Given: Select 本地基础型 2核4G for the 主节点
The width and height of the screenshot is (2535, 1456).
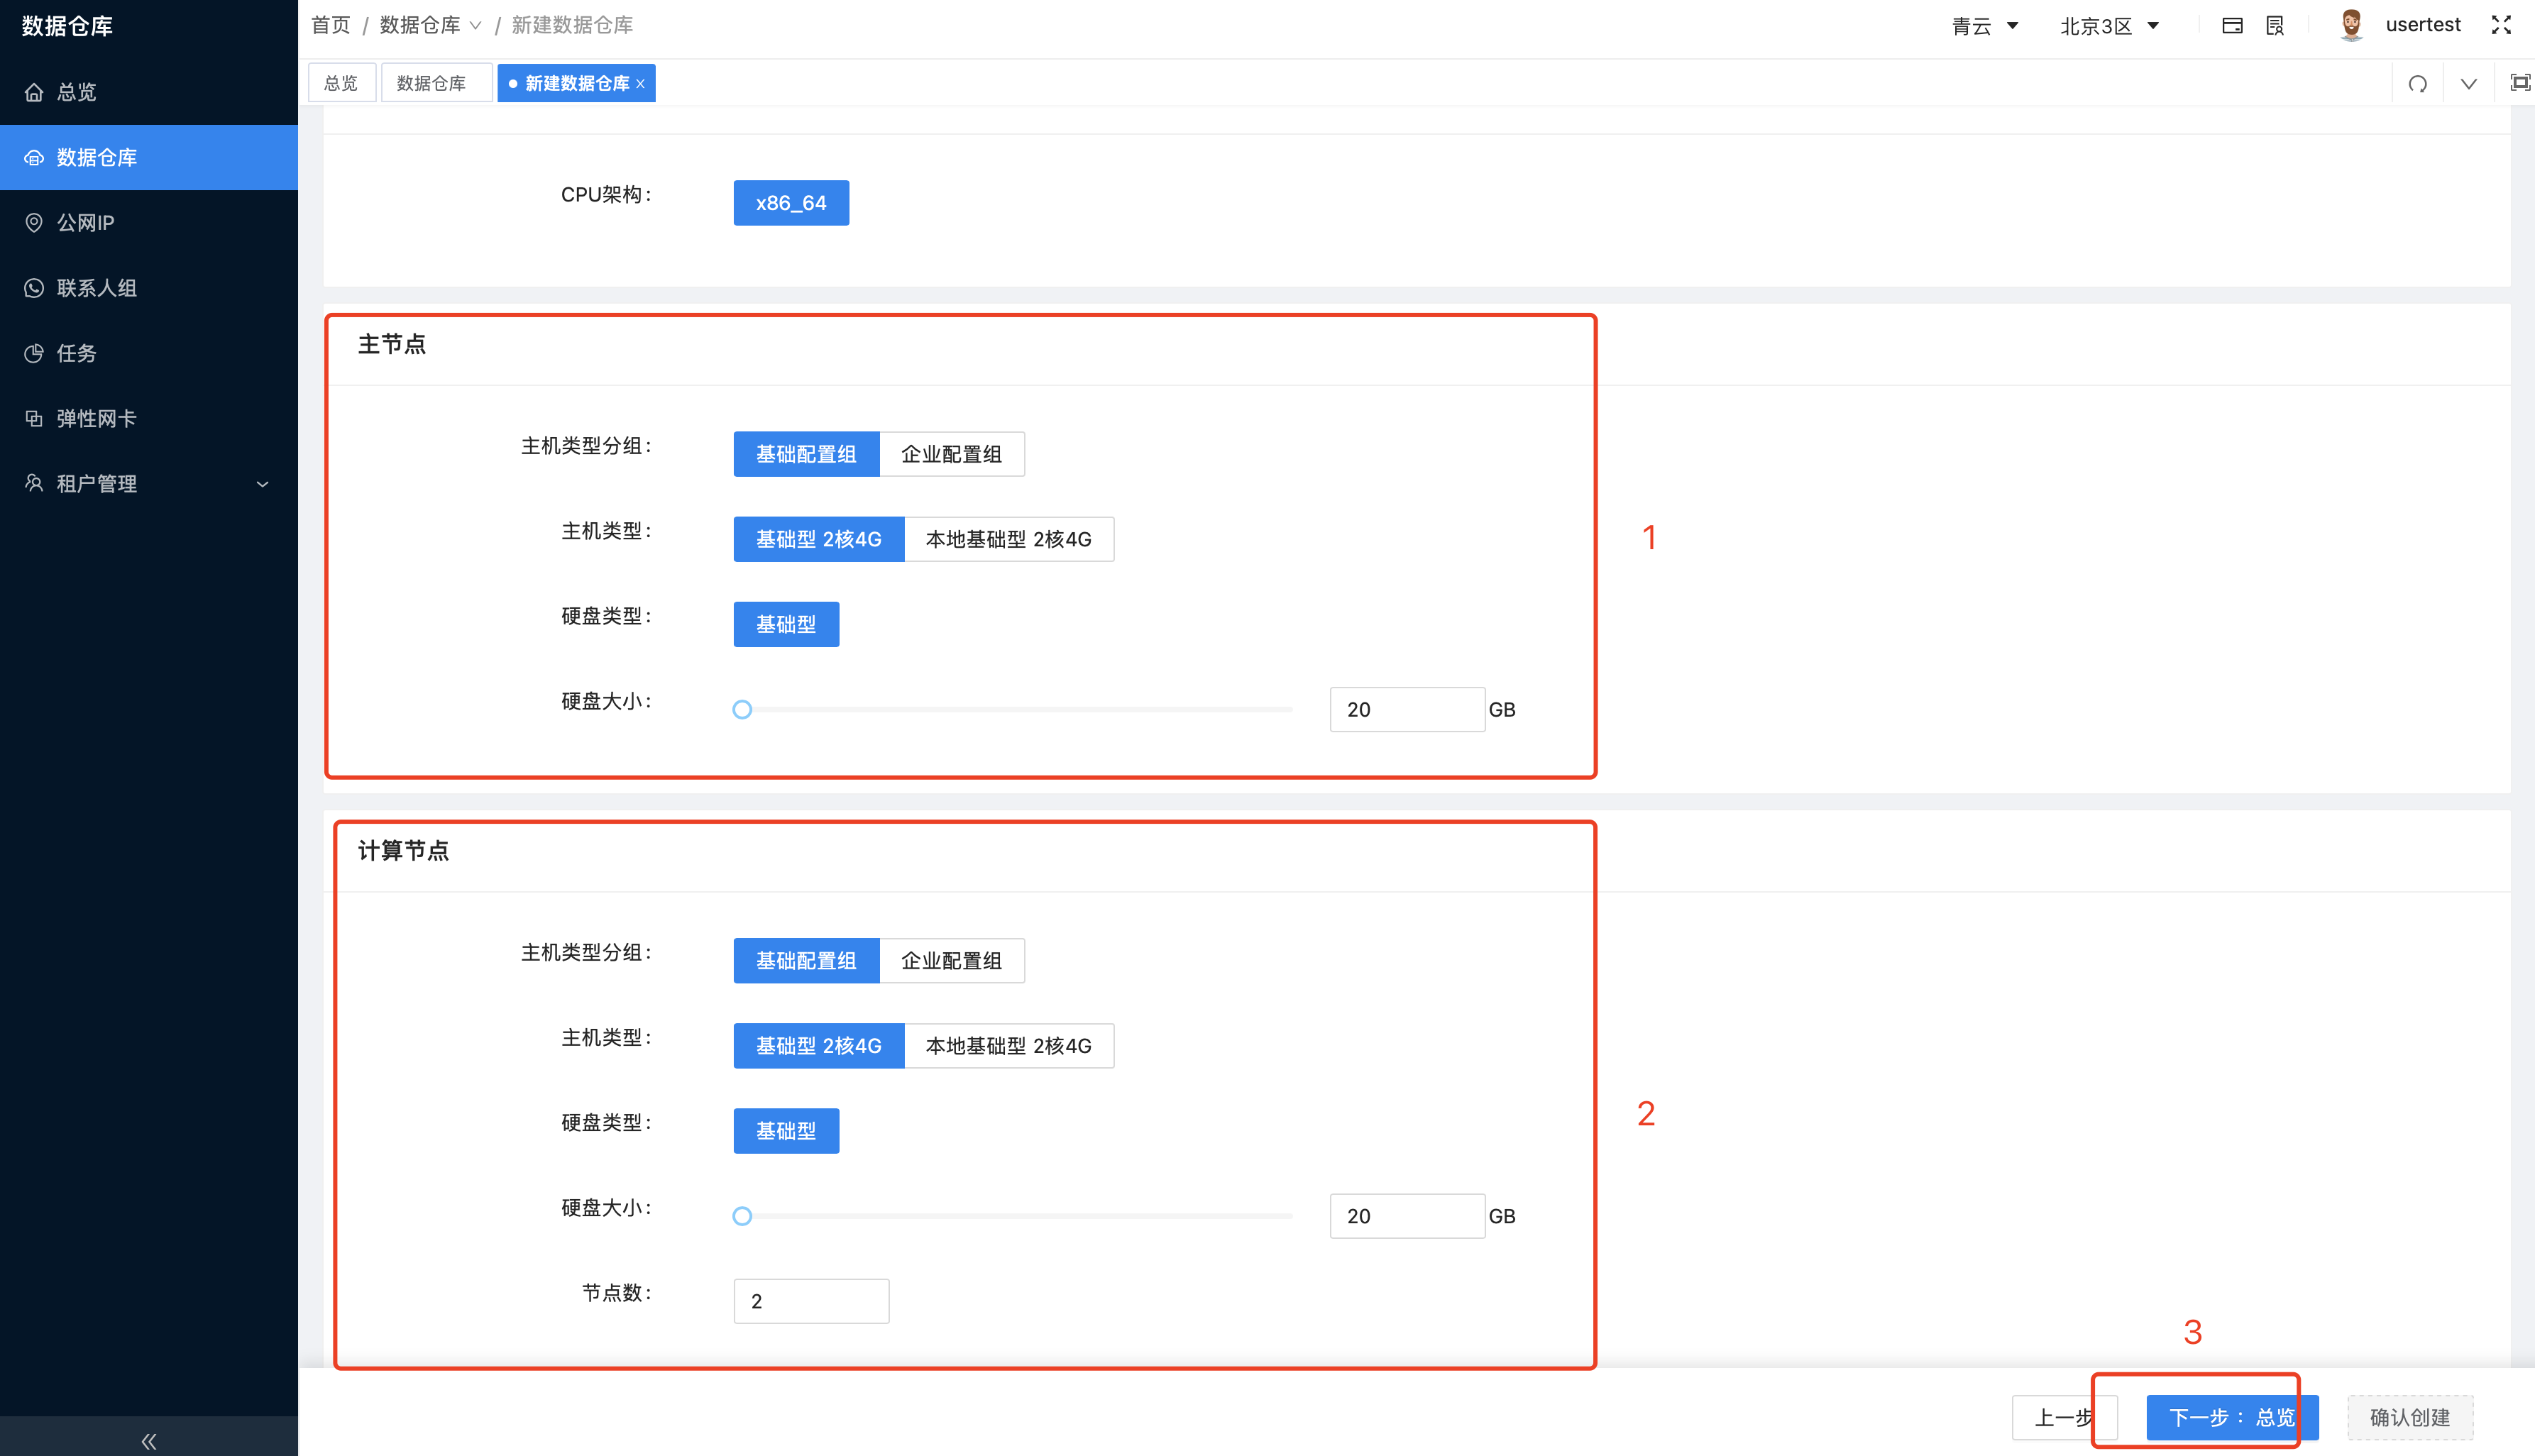Looking at the screenshot, I should tap(1009, 539).
